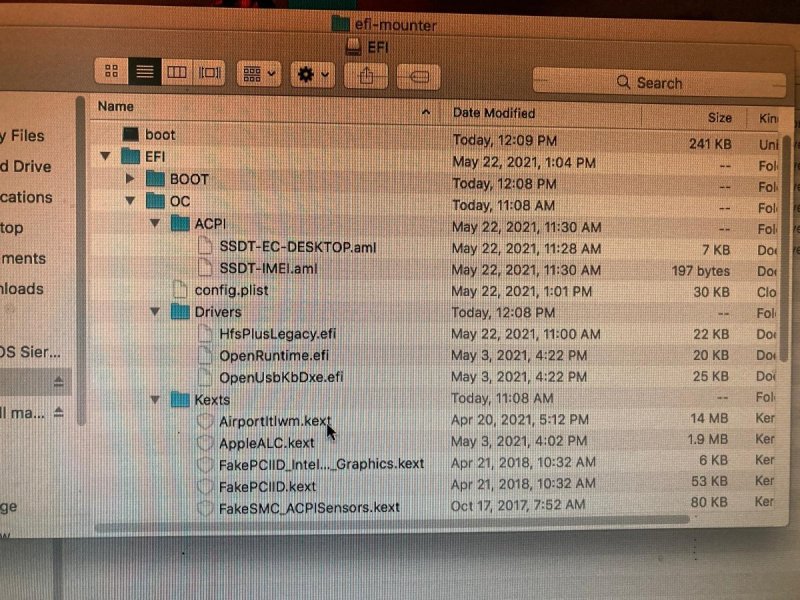Click the 'SSDT-IMEI.aml' file name
Image resolution: width=800 pixels, height=600 pixels.
268,268
